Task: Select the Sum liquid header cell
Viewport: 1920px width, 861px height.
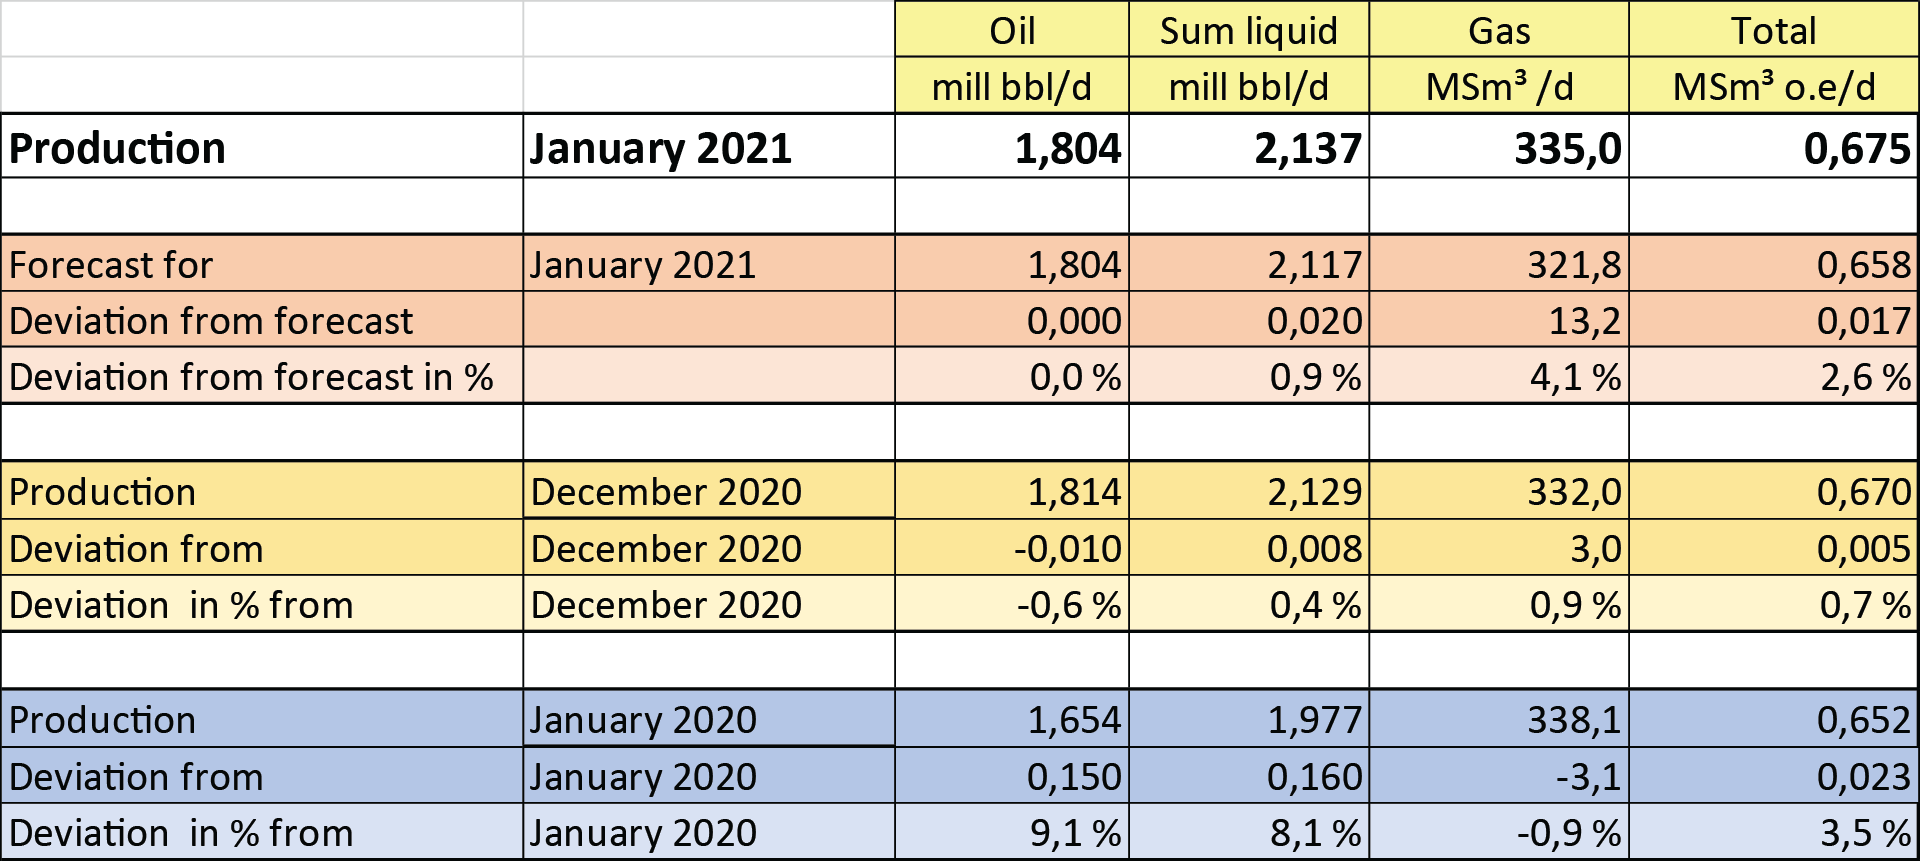Action: click(x=1249, y=29)
